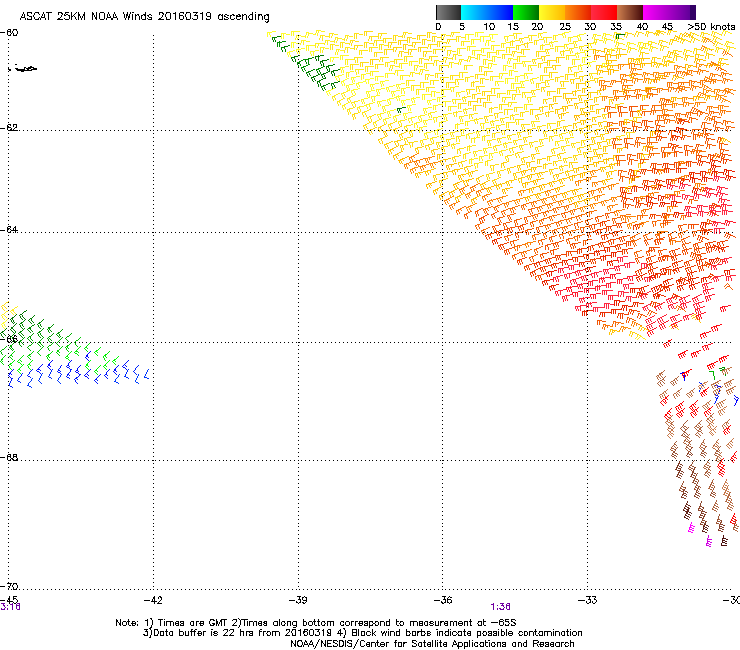Image resolution: width=740 pixels, height=650 pixels.
Task: Click the '15' label under the color bar
Action: coord(513,27)
